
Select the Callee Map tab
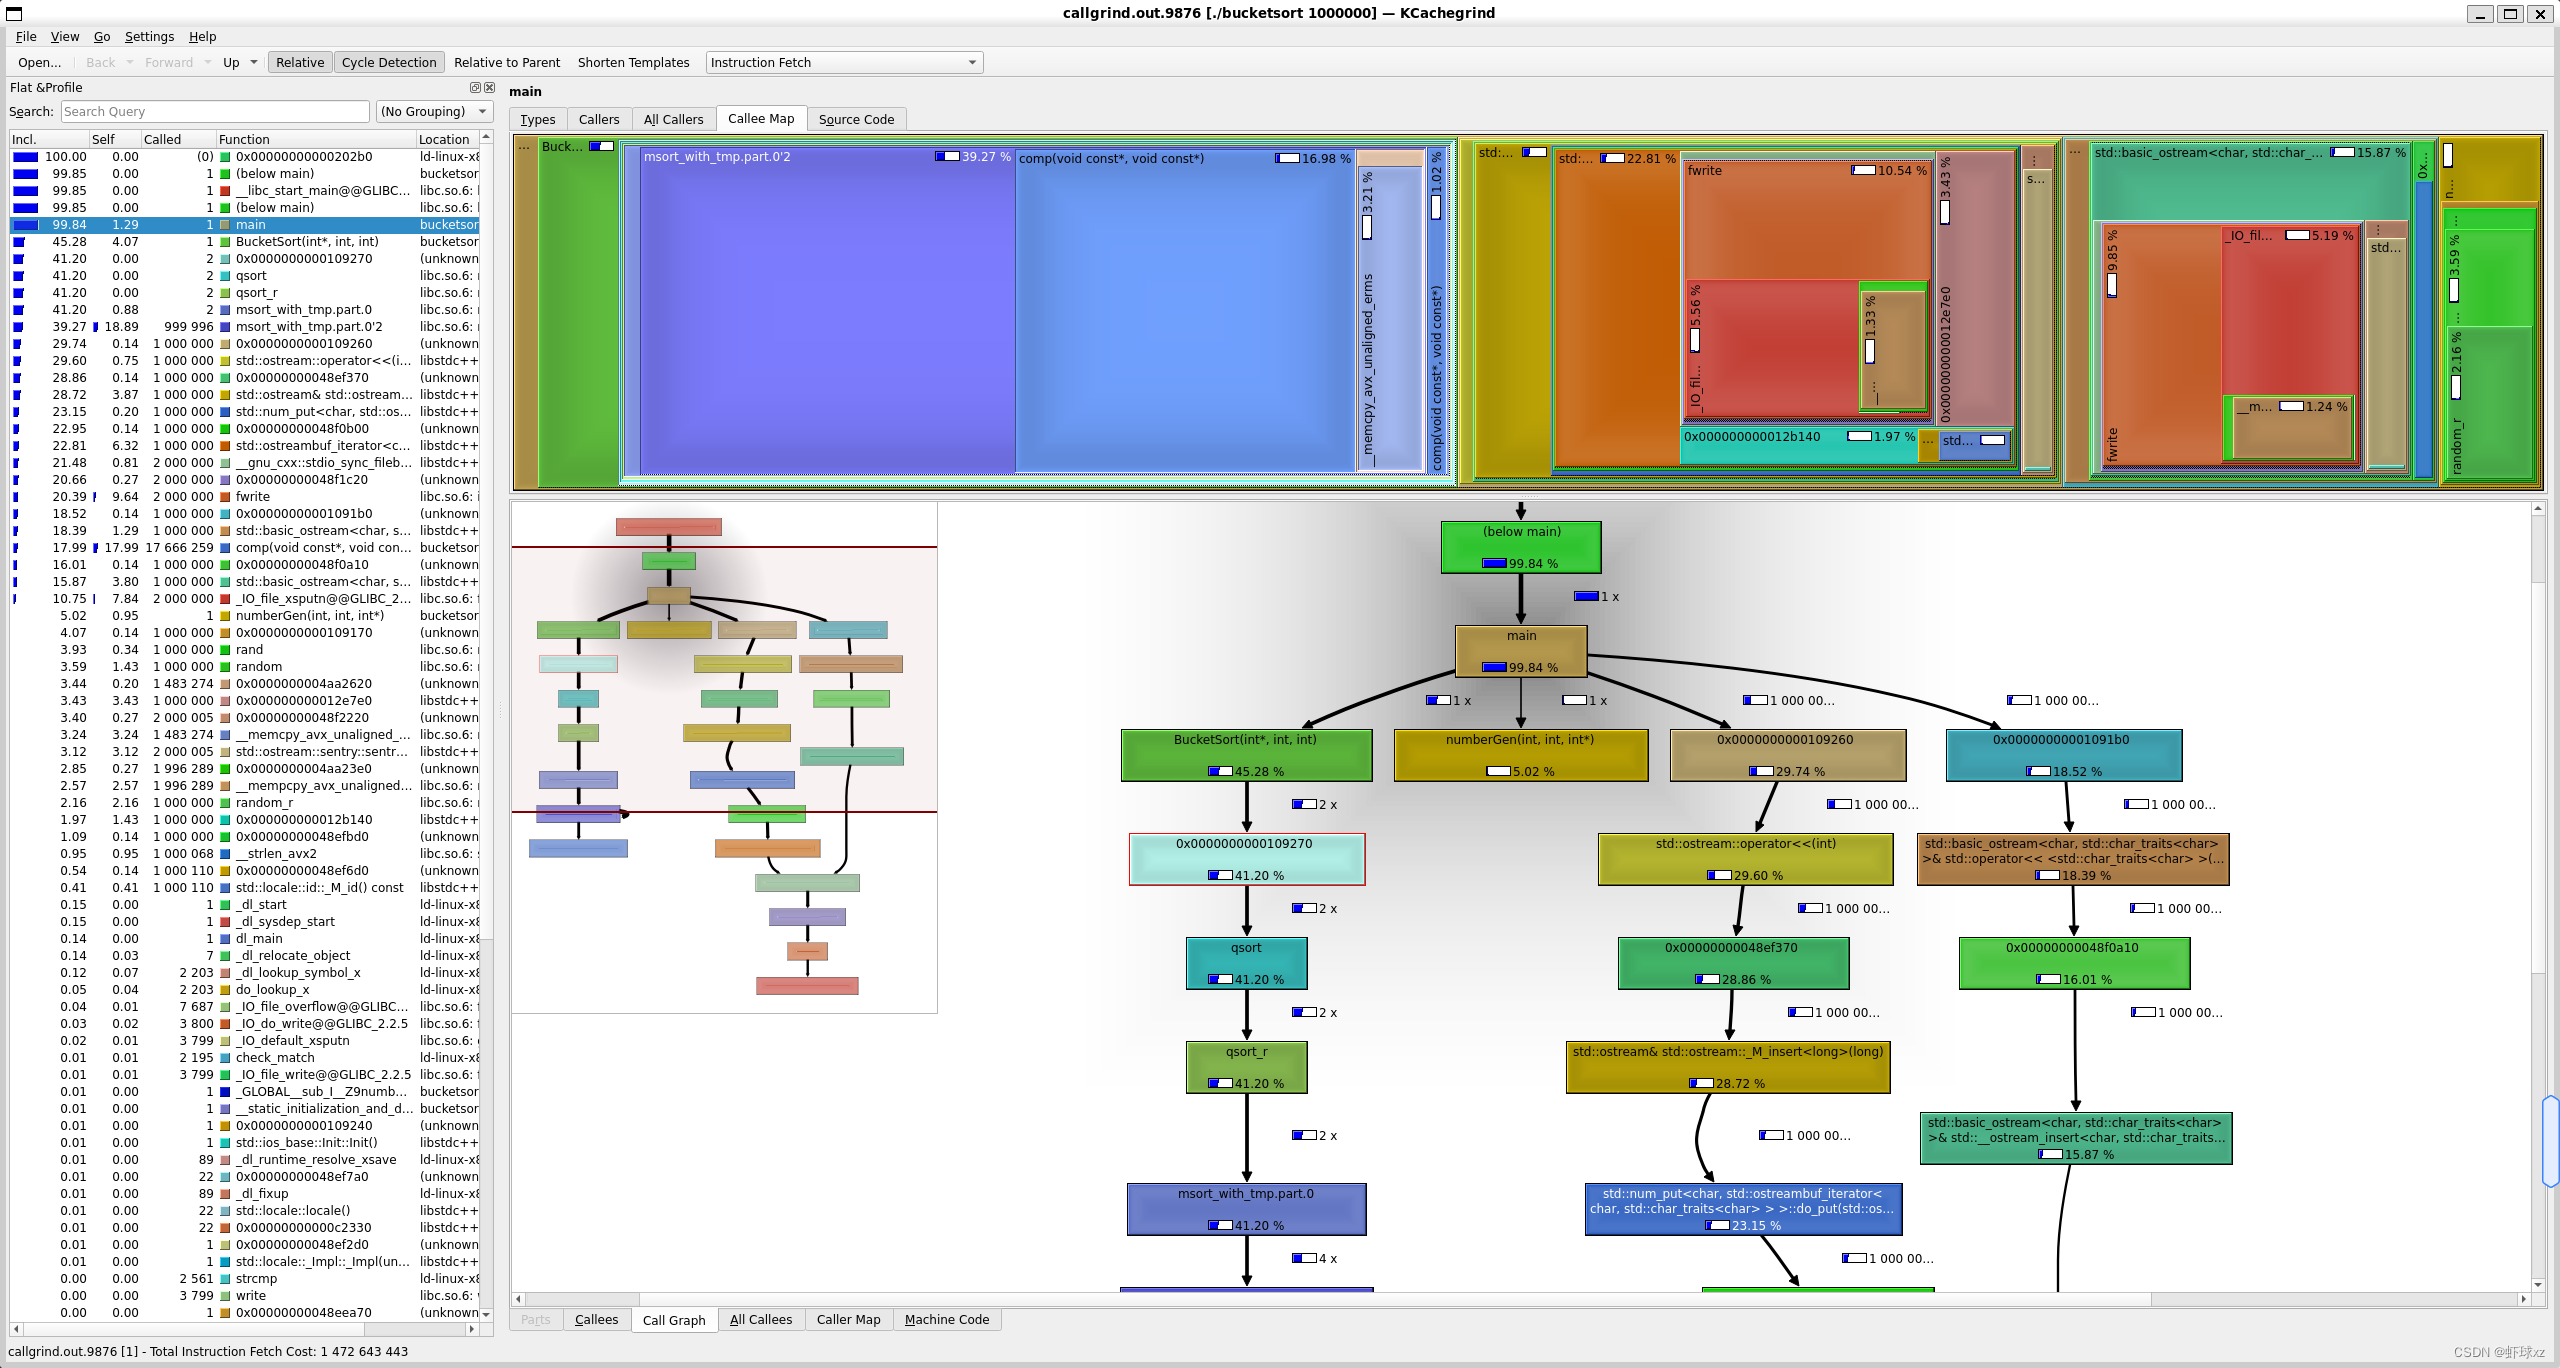pyautogui.click(x=760, y=119)
